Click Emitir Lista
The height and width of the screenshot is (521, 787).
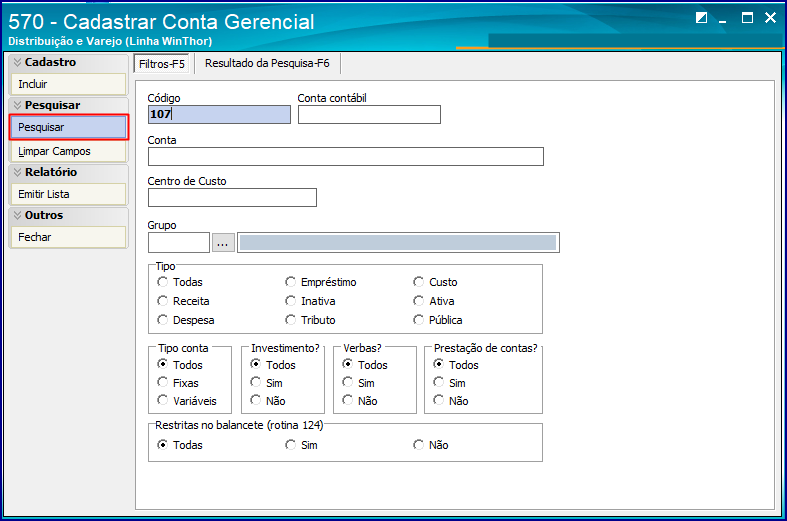[x=68, y=194]
